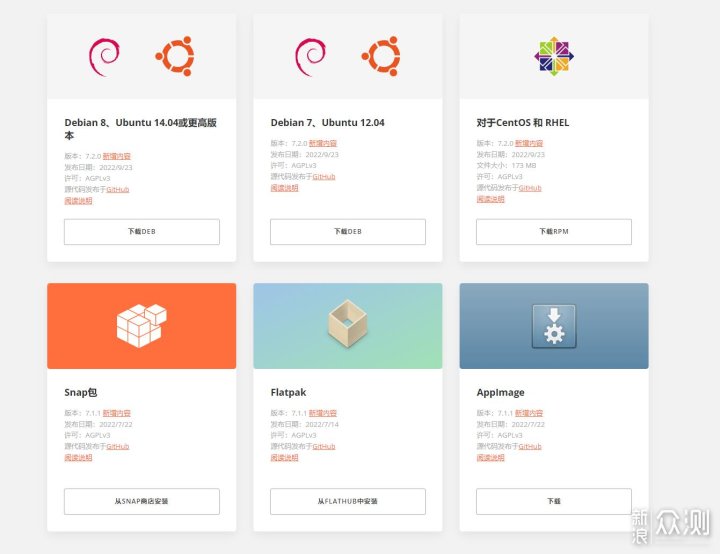Click the Snap package cubes icon
Screen dimensions: 720x554
(141, 326)
